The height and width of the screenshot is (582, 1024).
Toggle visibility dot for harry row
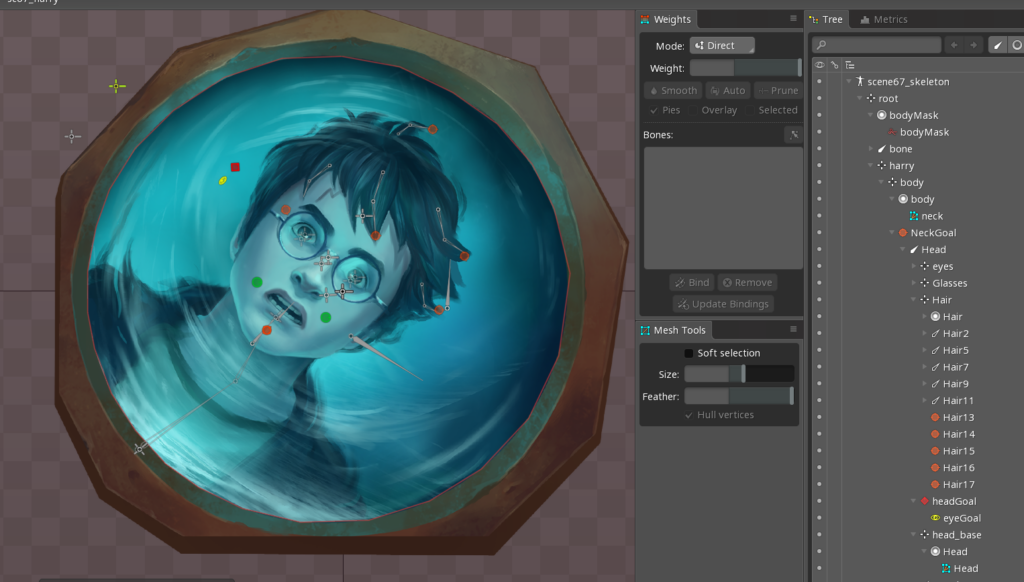point(819,165)
